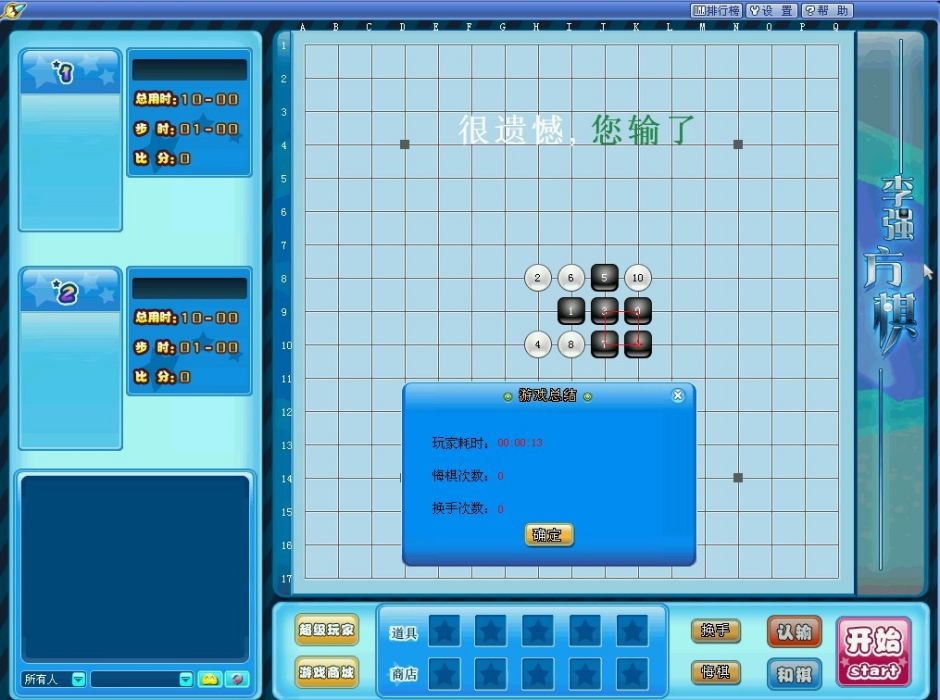
Task: Click the 很遗憾,您输了 result message
Action: coord(577,129)
